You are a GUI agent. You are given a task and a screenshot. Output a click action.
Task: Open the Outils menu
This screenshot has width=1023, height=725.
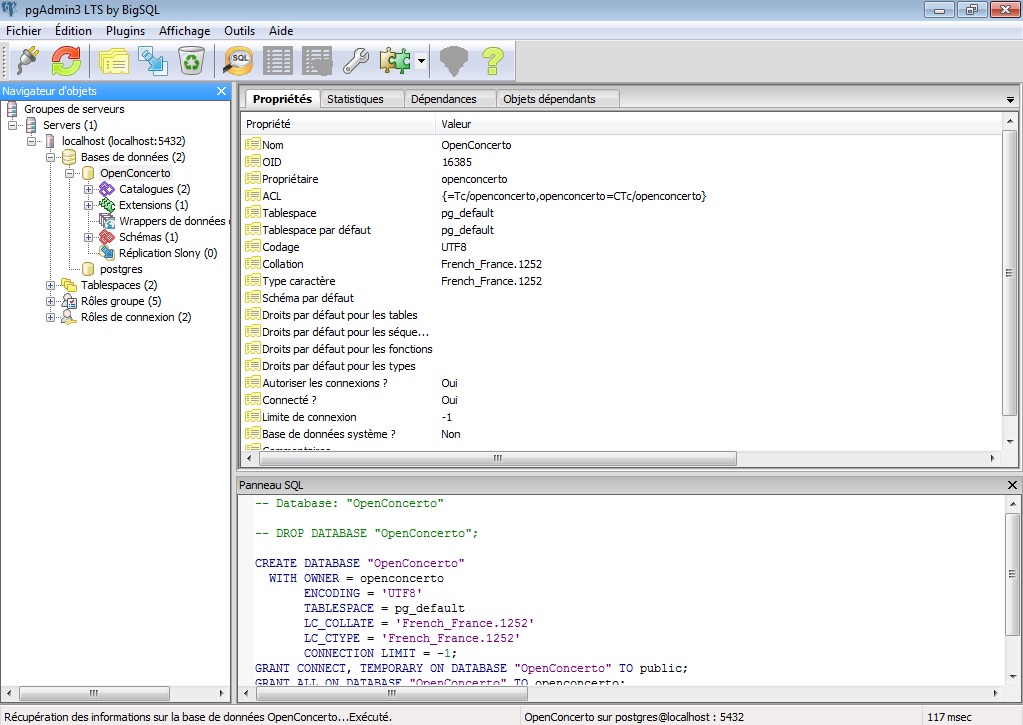tap(240, 31)
